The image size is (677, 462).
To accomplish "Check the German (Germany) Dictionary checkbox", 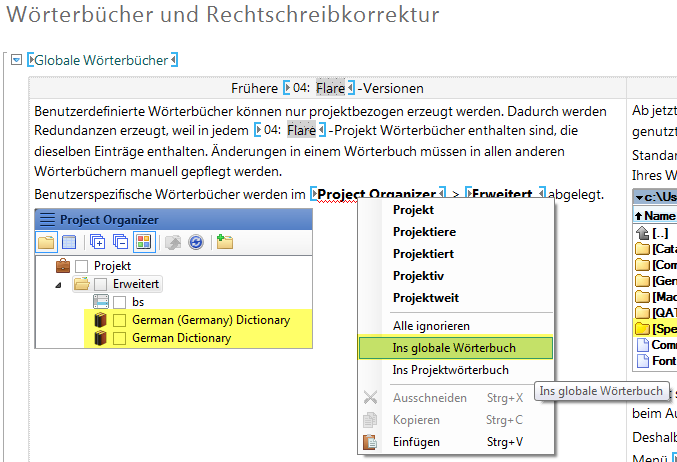I will click(x=120, y=320).
